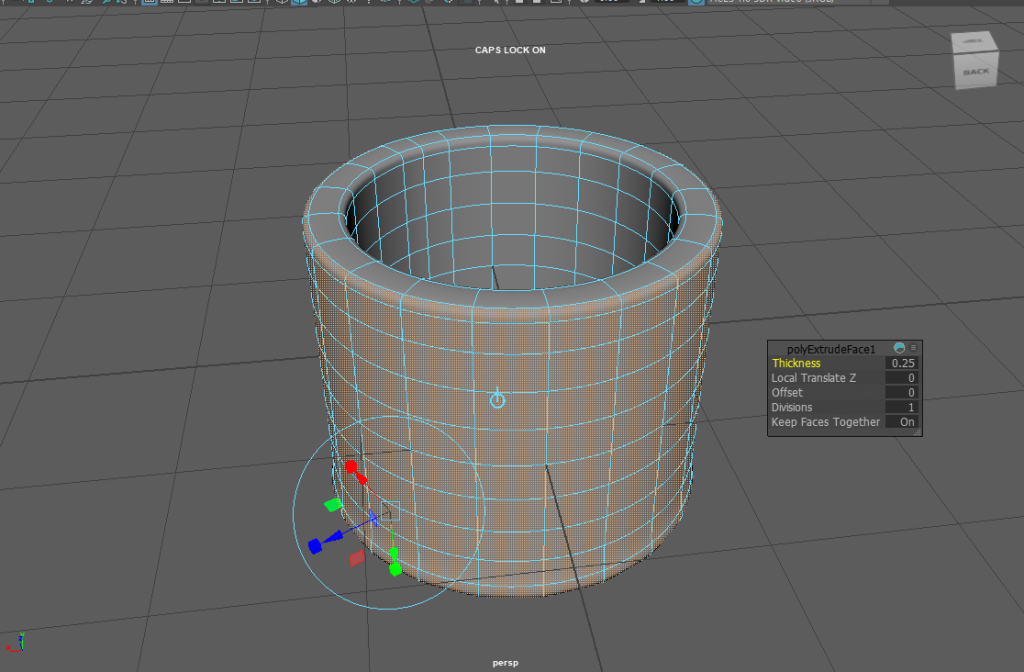Click the polyExtrudeFace1 panel menu icon

tap(913, 348)
